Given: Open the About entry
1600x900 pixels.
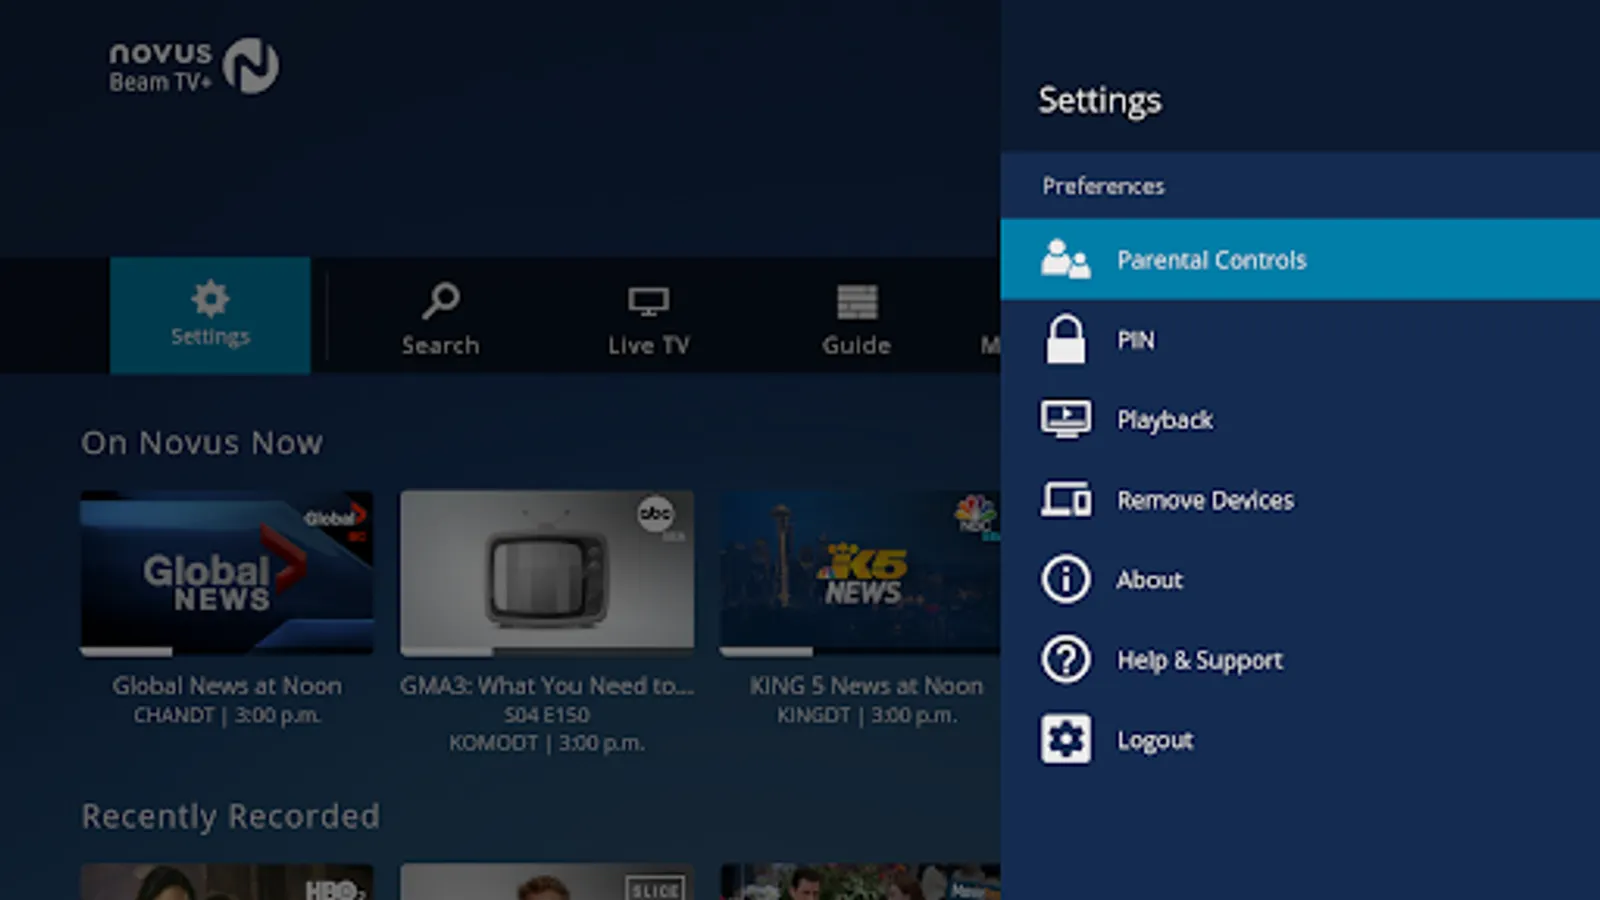Looking at the screenshot, I should point(1300,579).
